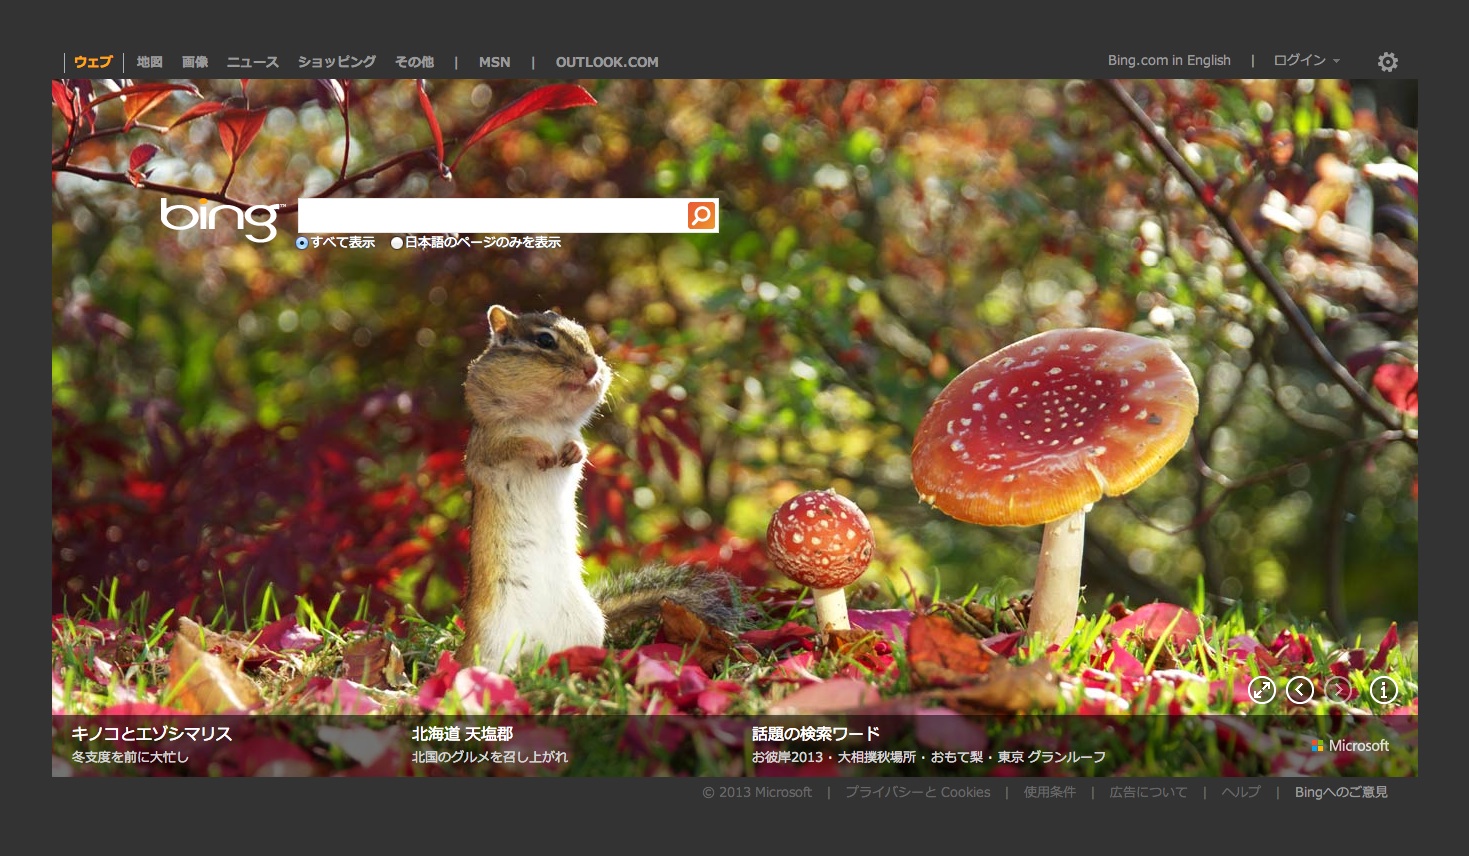Click the orange search magnifier button
Viewport: 1469px width, 856px height.
[x=702, y=215]
